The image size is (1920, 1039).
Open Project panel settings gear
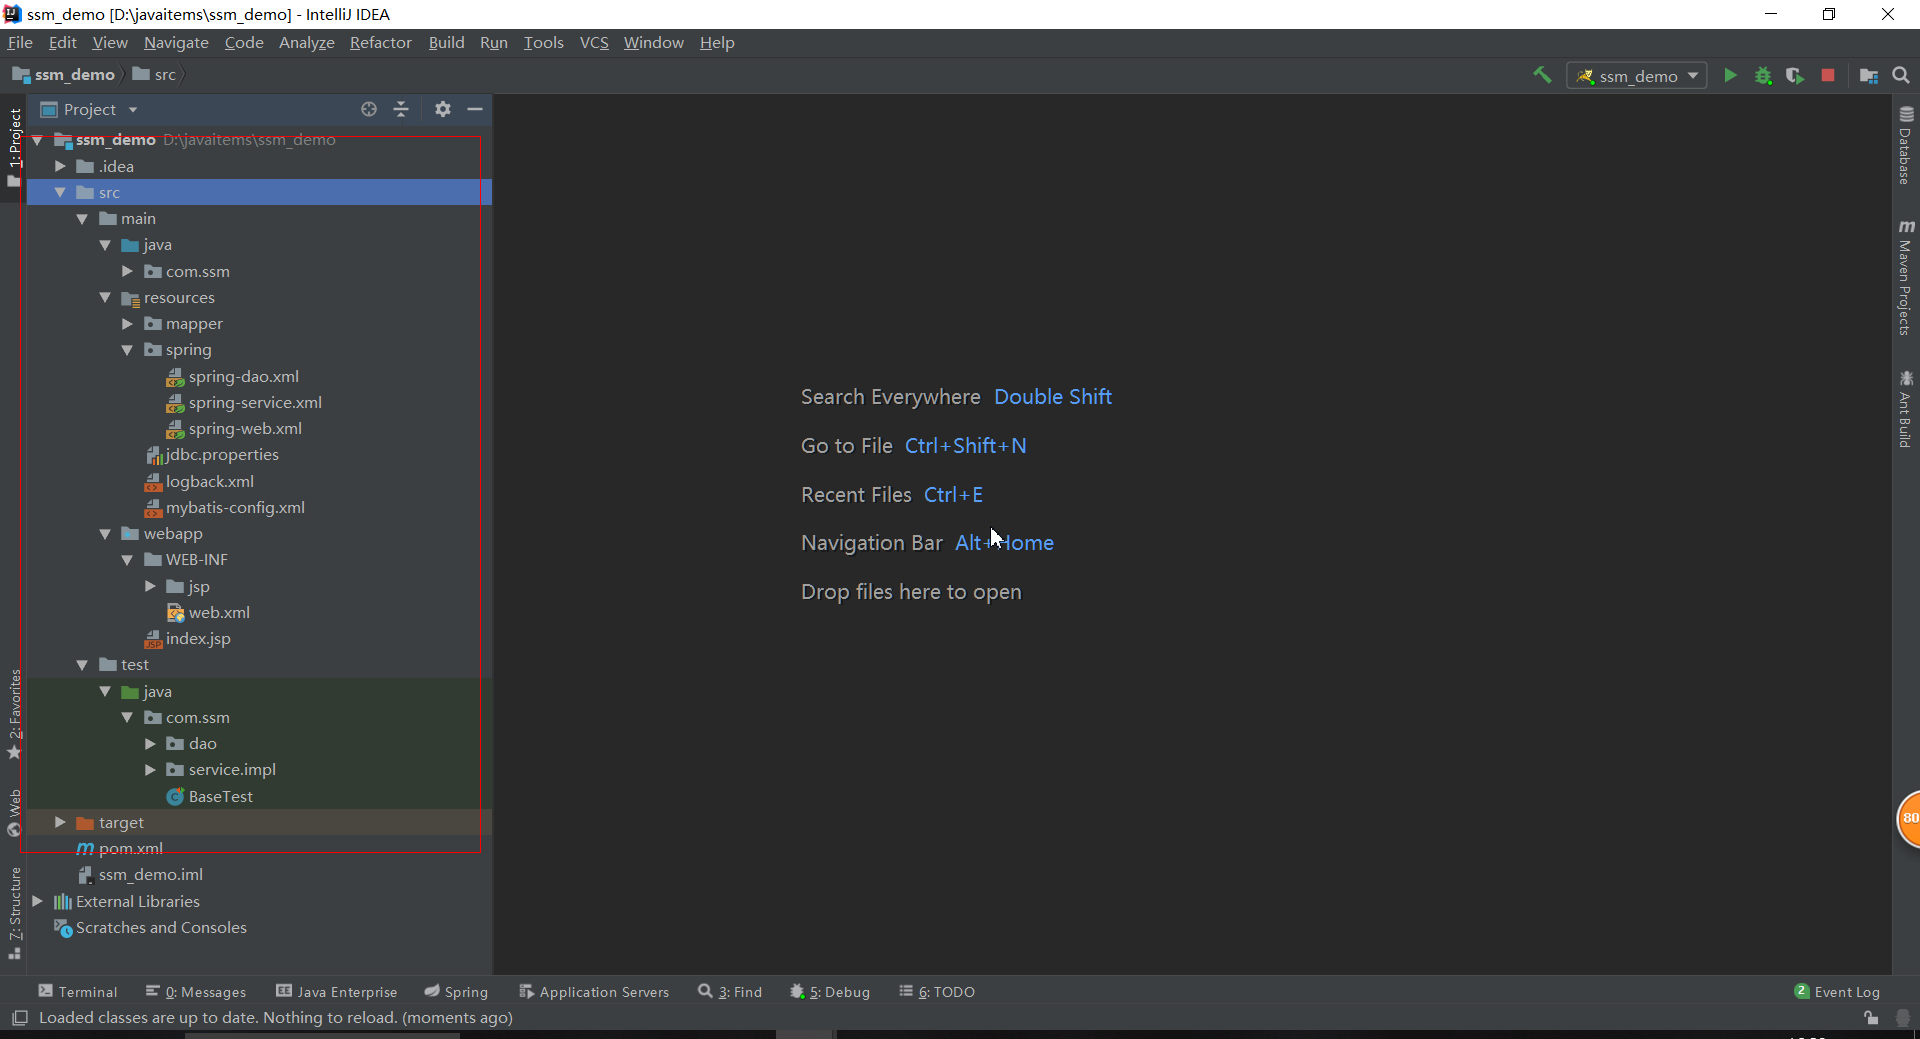tap(443, 109)
